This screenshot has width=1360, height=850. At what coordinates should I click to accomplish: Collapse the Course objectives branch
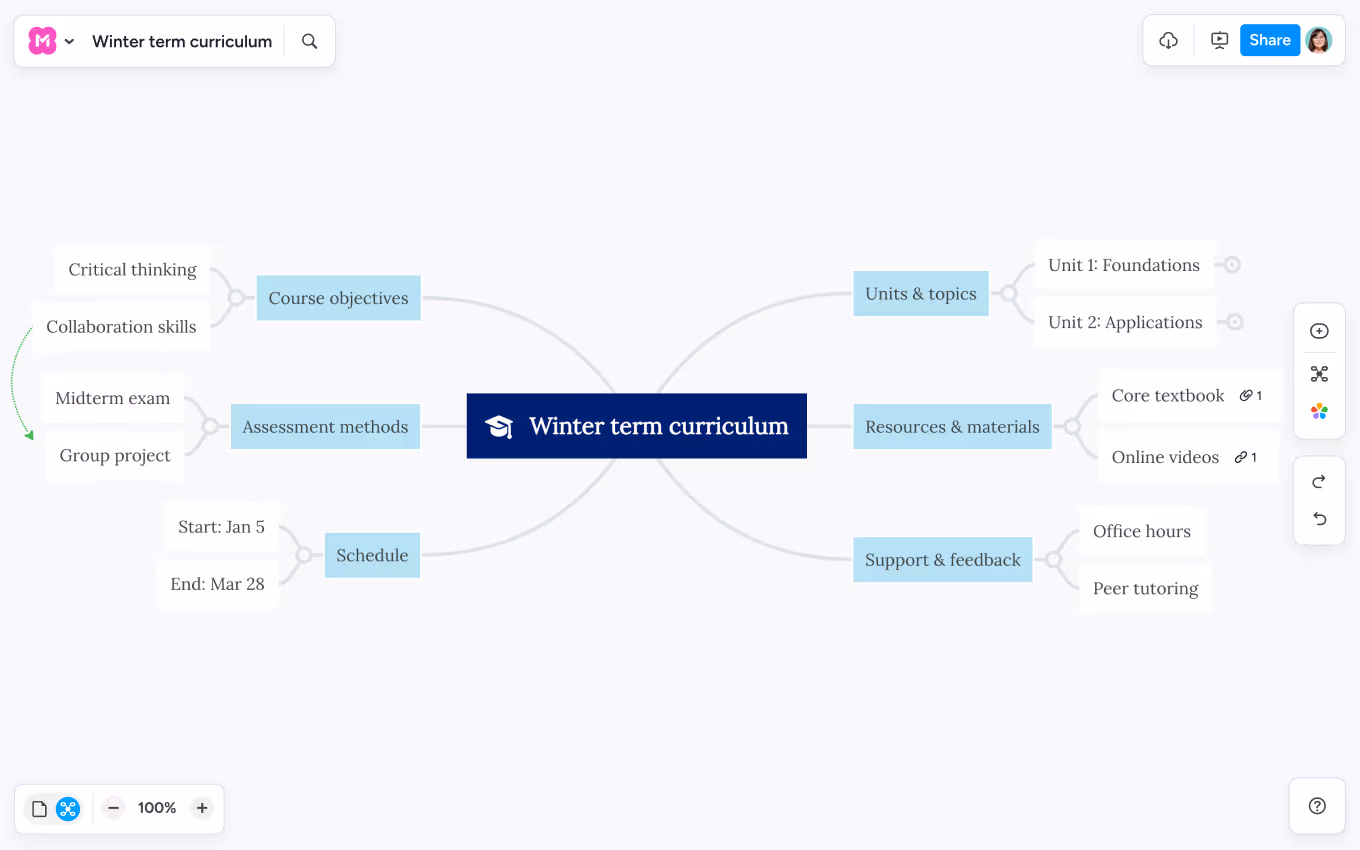(x=235, y=298)
